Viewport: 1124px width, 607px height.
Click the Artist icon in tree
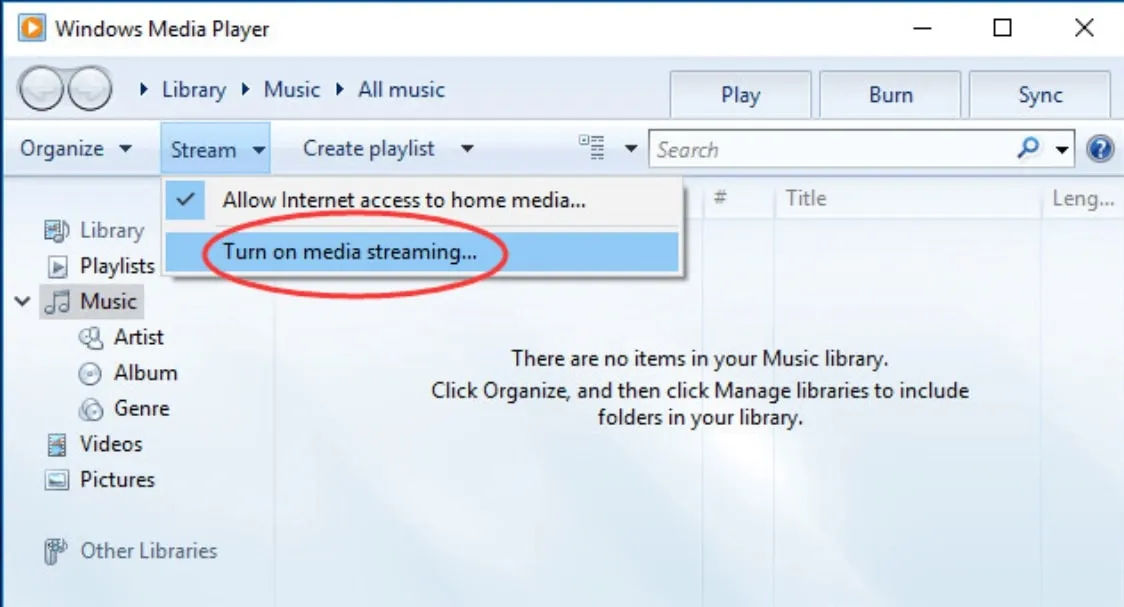click(x=90, y=338)
